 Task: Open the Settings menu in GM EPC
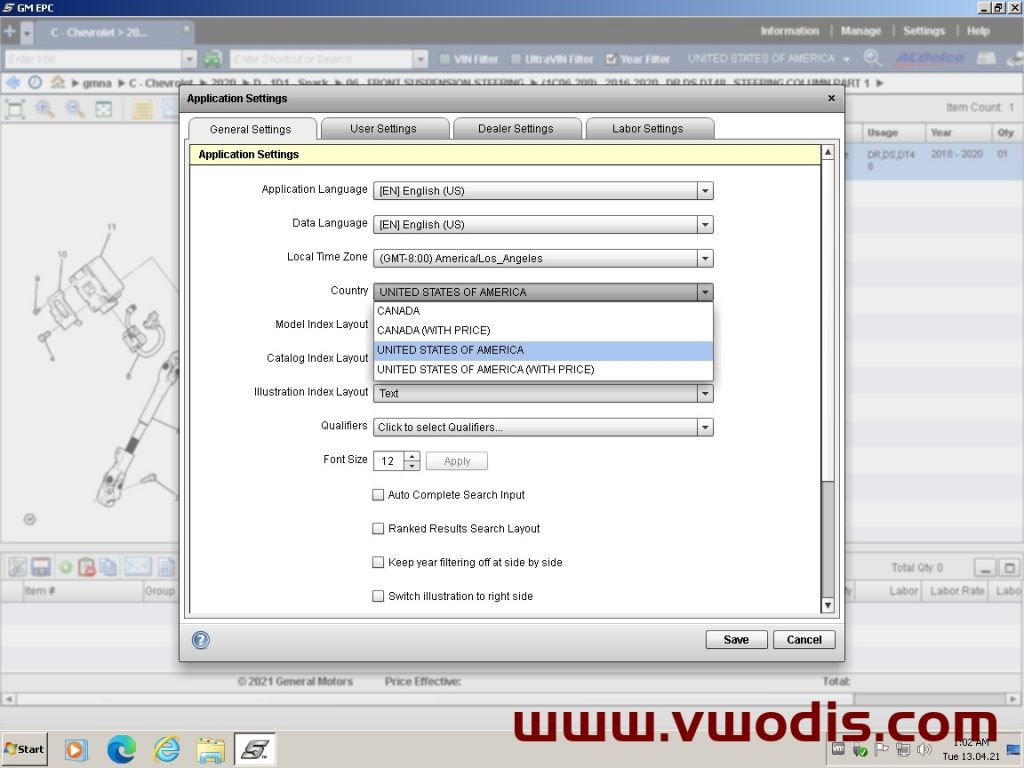click(x=923, y=31)
